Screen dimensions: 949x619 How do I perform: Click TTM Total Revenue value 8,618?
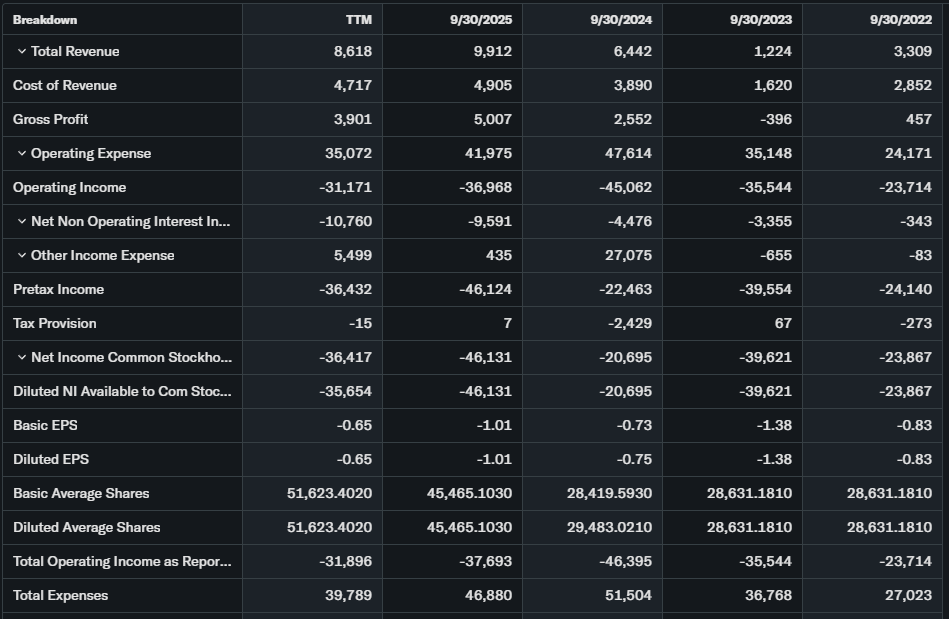click(352, 52)
